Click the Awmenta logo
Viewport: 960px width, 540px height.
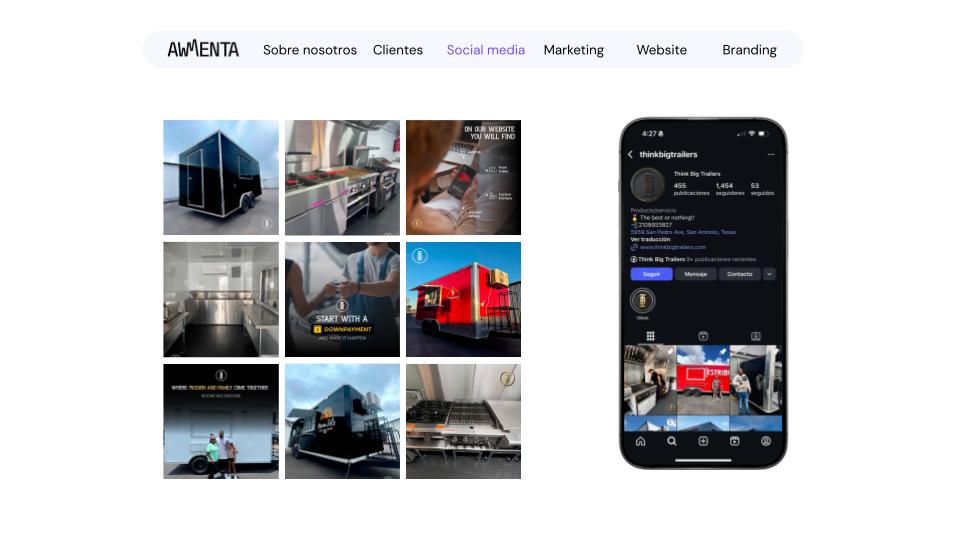tap(203, 49)
